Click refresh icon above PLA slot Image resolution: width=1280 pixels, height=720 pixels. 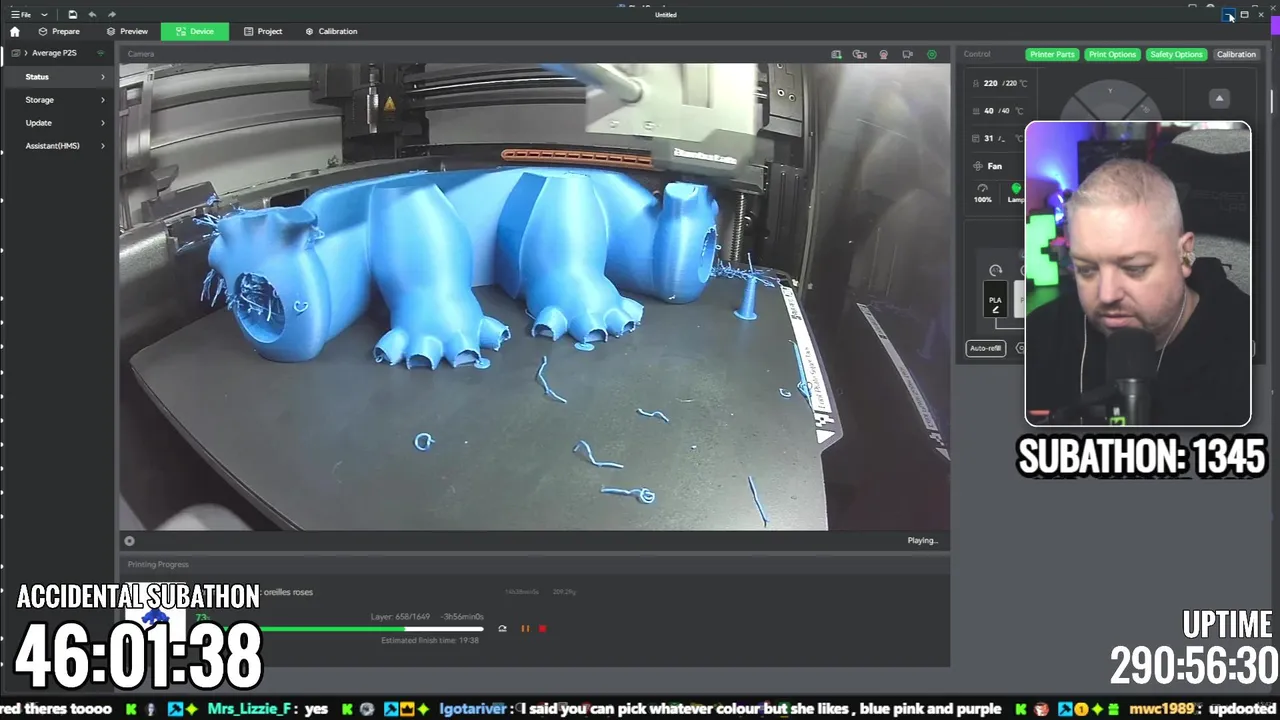(x=995, y=271)
